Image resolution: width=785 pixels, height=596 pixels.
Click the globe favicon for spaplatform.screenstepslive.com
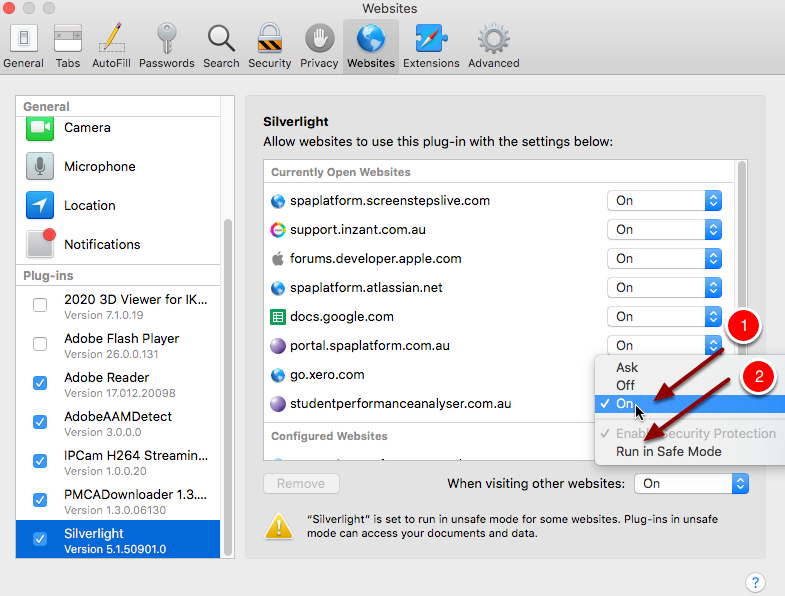pos(278,201)
